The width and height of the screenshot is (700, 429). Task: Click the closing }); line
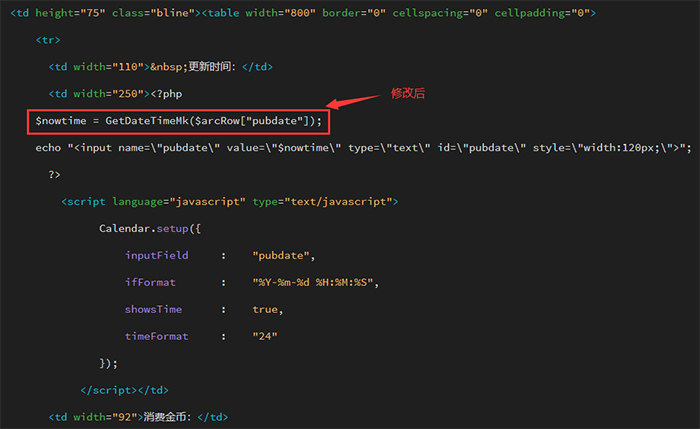pos(108,363)
